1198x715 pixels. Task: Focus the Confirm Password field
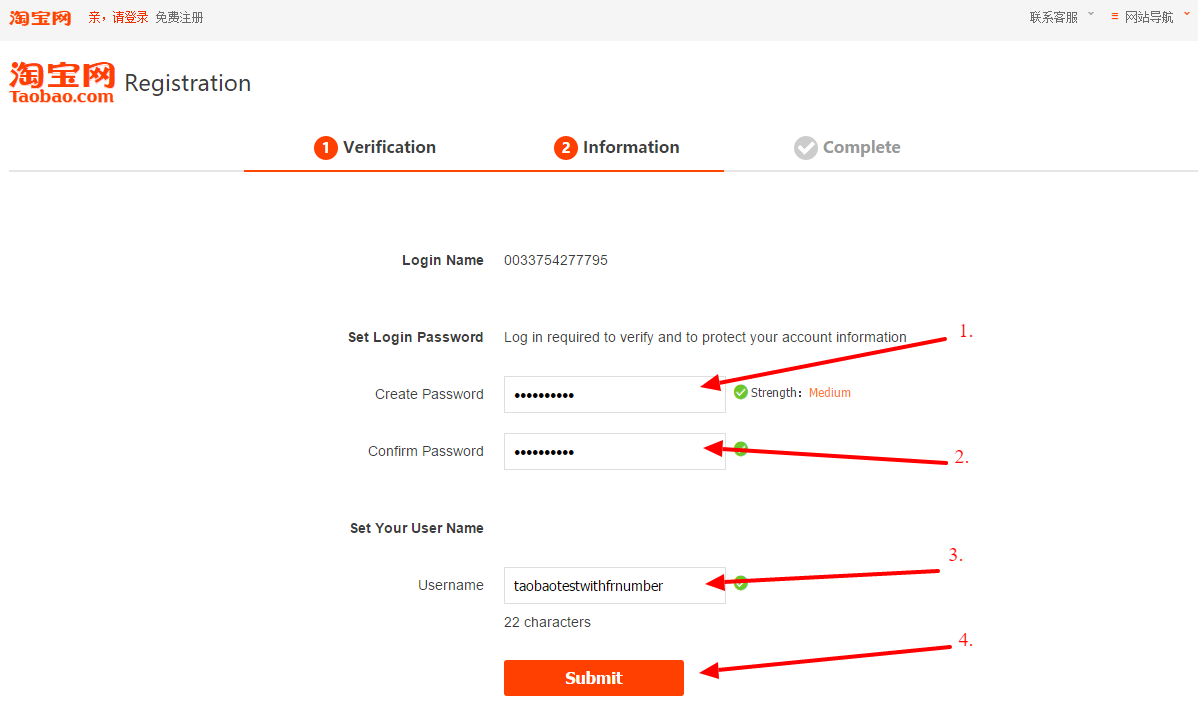pos(614,451)
